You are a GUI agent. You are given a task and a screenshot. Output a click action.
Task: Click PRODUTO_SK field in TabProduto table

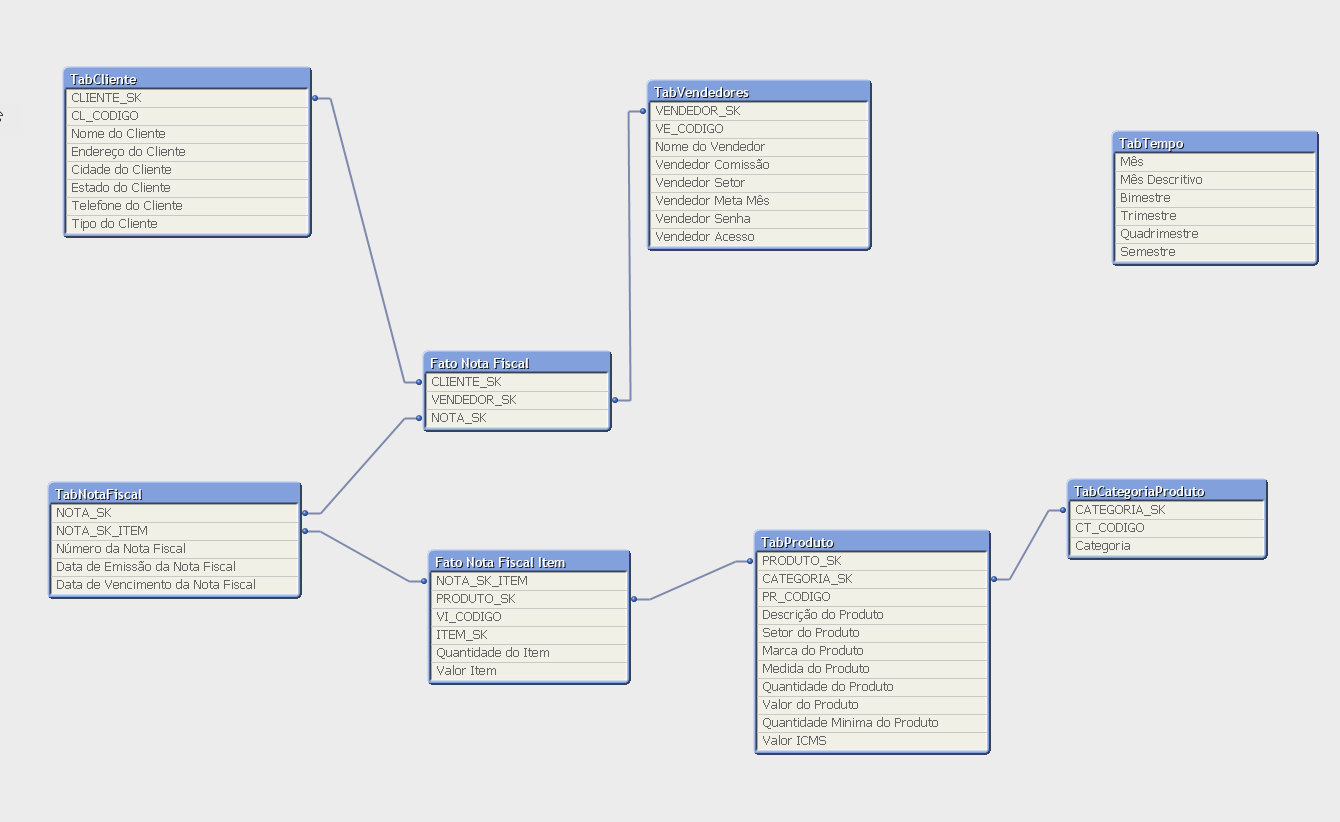(872, 561)
